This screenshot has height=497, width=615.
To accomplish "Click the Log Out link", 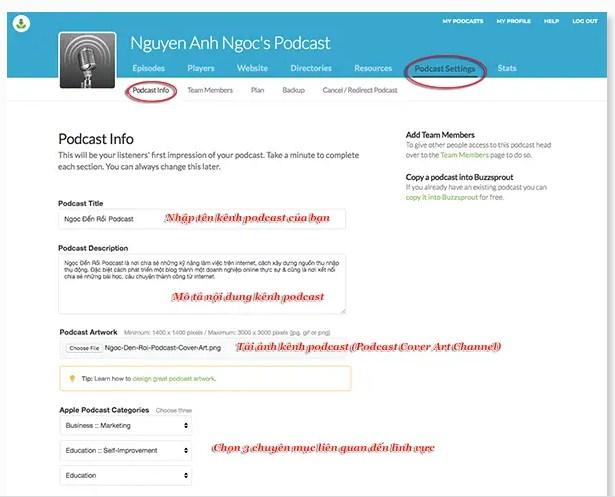I will (x=585, y=21).
